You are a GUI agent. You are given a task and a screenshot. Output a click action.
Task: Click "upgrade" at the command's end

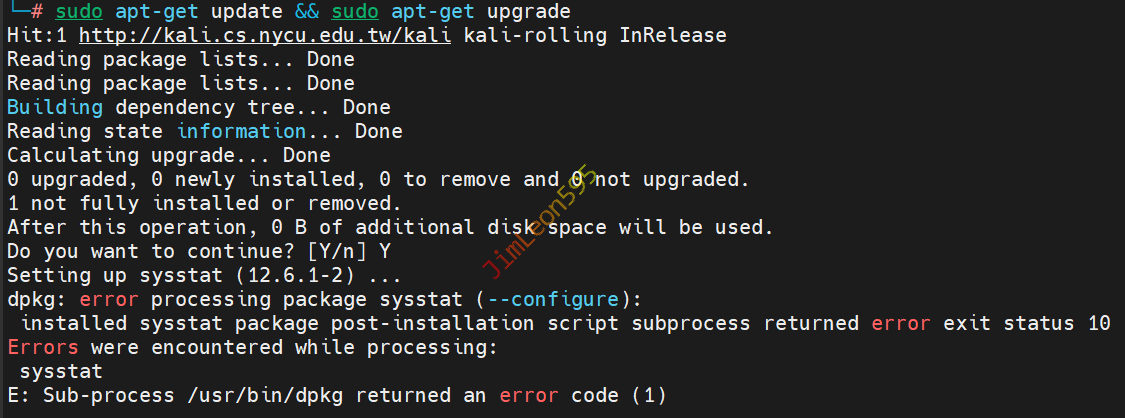tap(529, 12)
